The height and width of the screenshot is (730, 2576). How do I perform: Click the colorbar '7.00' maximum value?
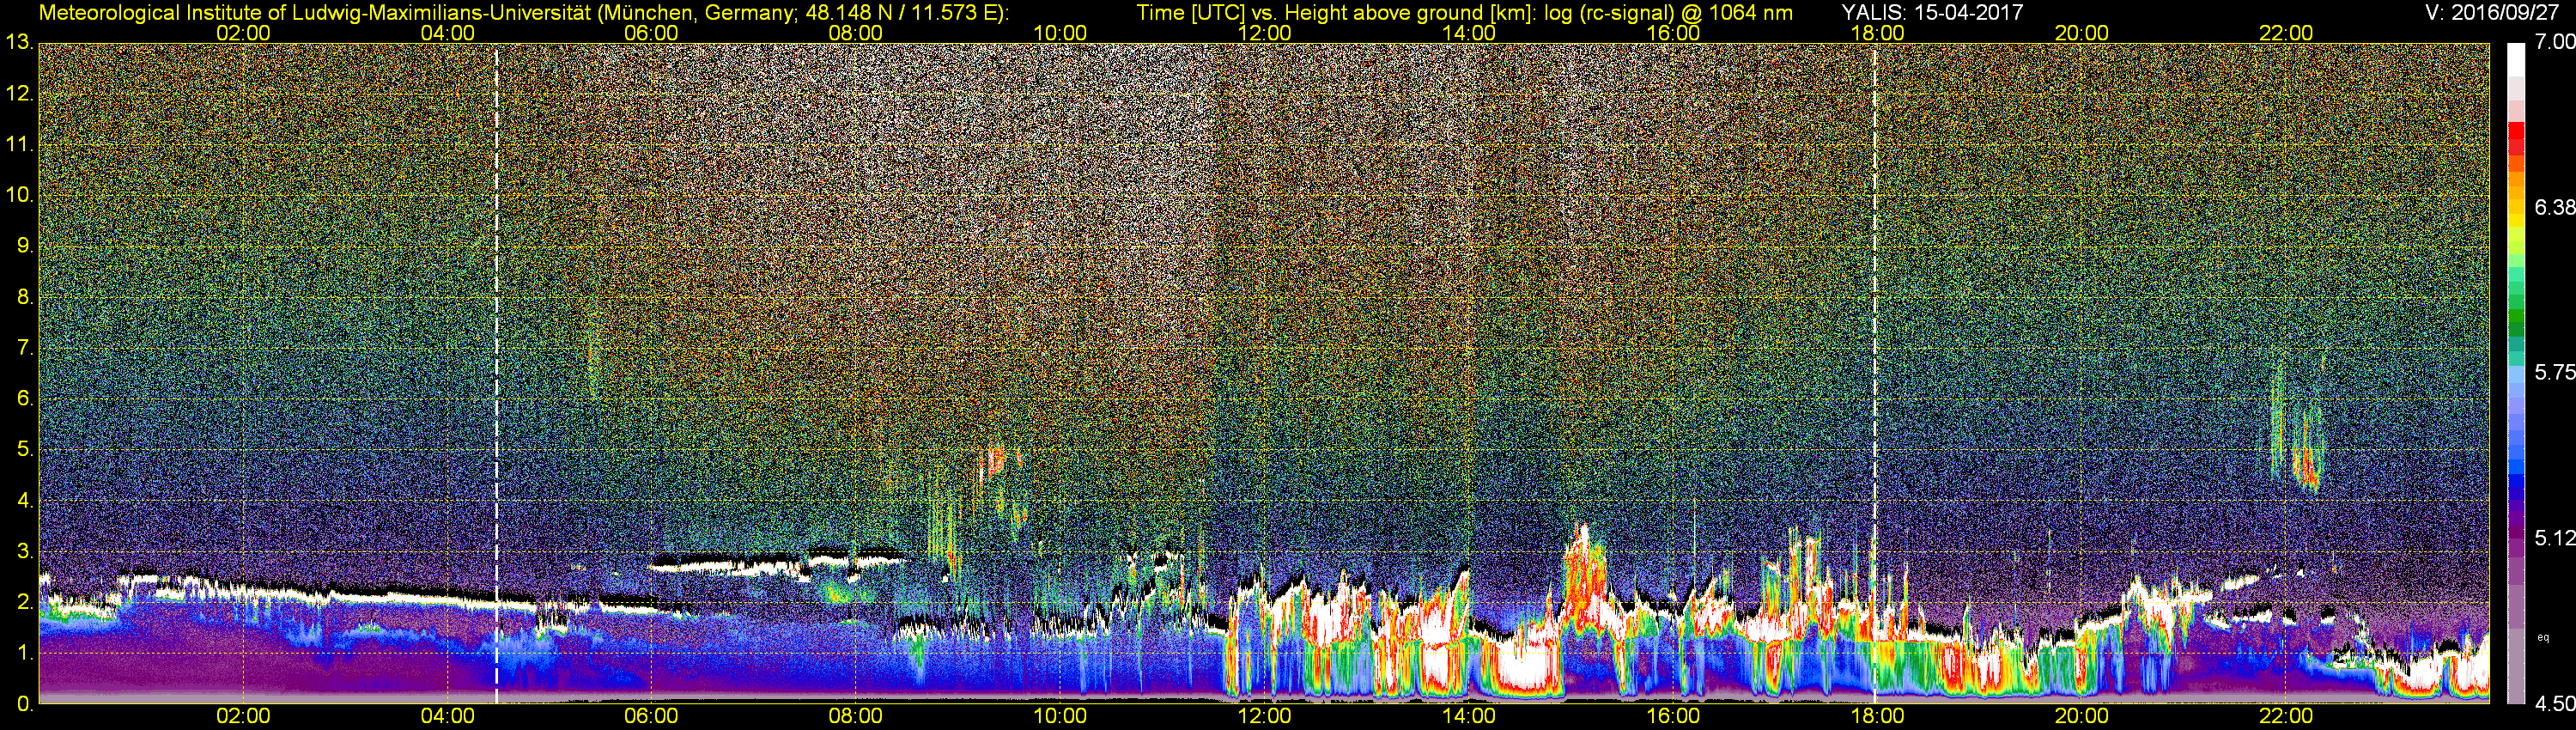click(2554, 42)
